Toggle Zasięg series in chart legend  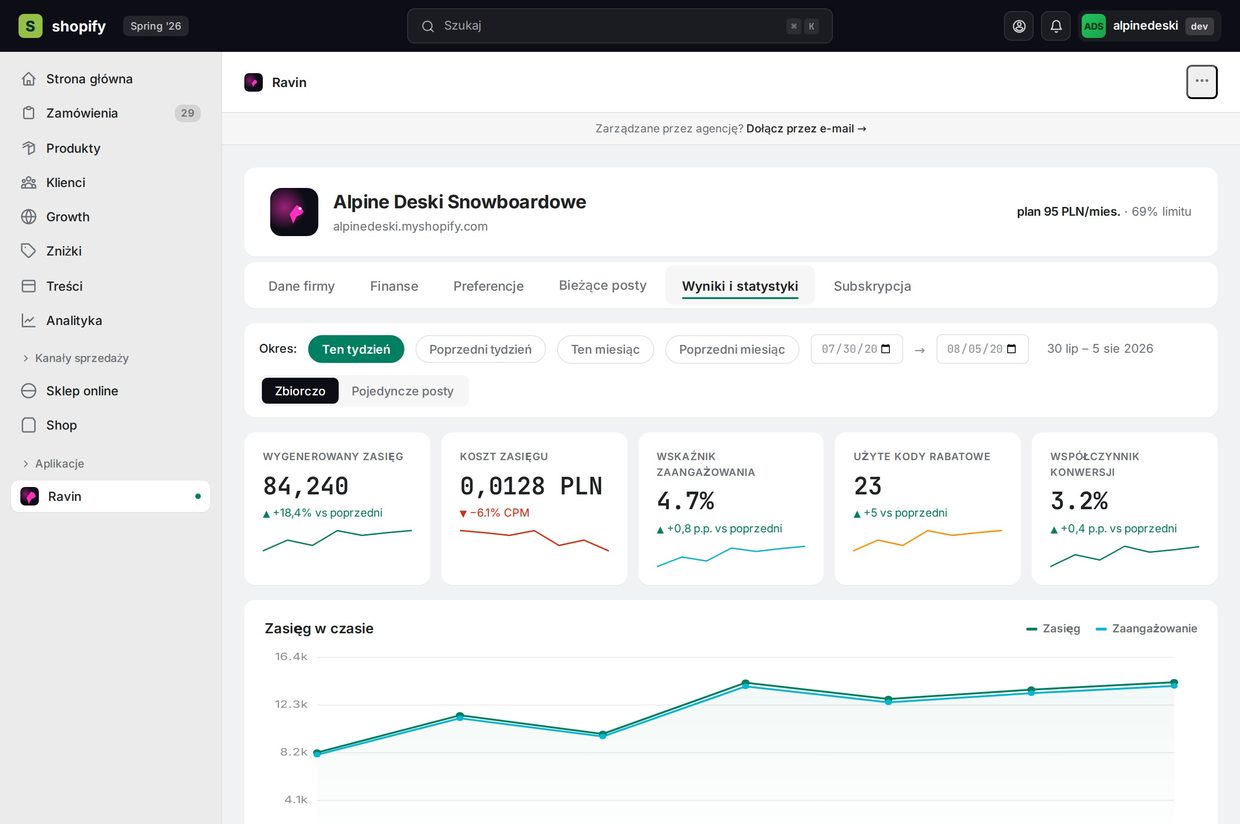[1053, 629]
